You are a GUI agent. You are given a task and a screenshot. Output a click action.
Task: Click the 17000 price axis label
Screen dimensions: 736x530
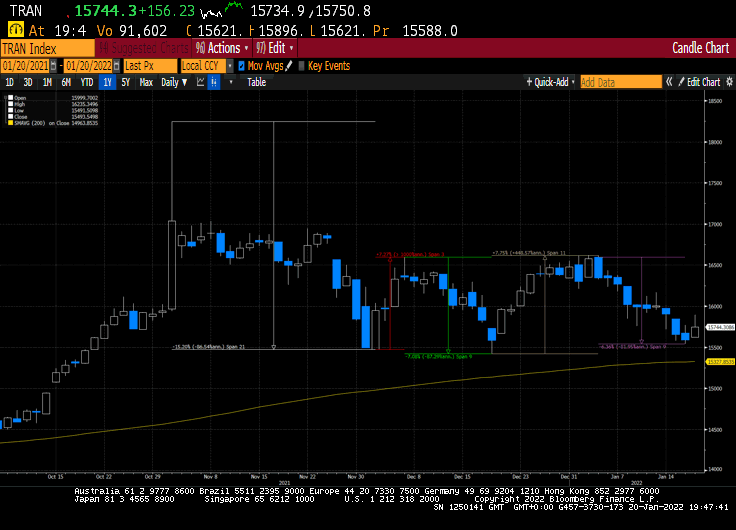coord(715,224)
